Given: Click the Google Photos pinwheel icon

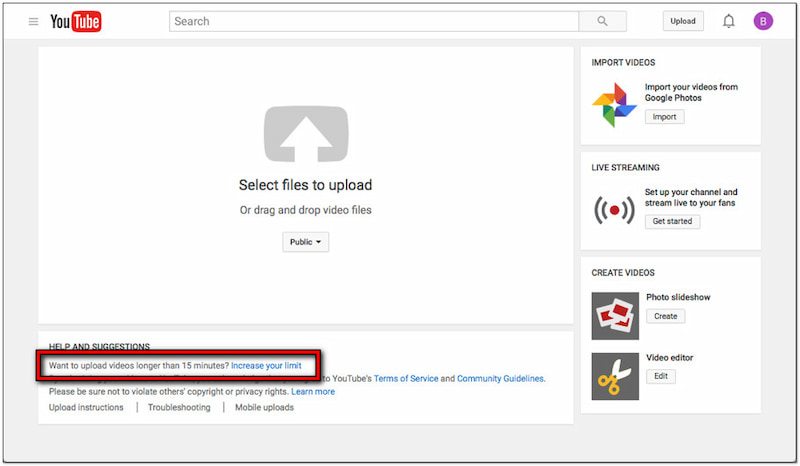Looking at the screenshot, I should pyautogui.click(x=614, y=106).
